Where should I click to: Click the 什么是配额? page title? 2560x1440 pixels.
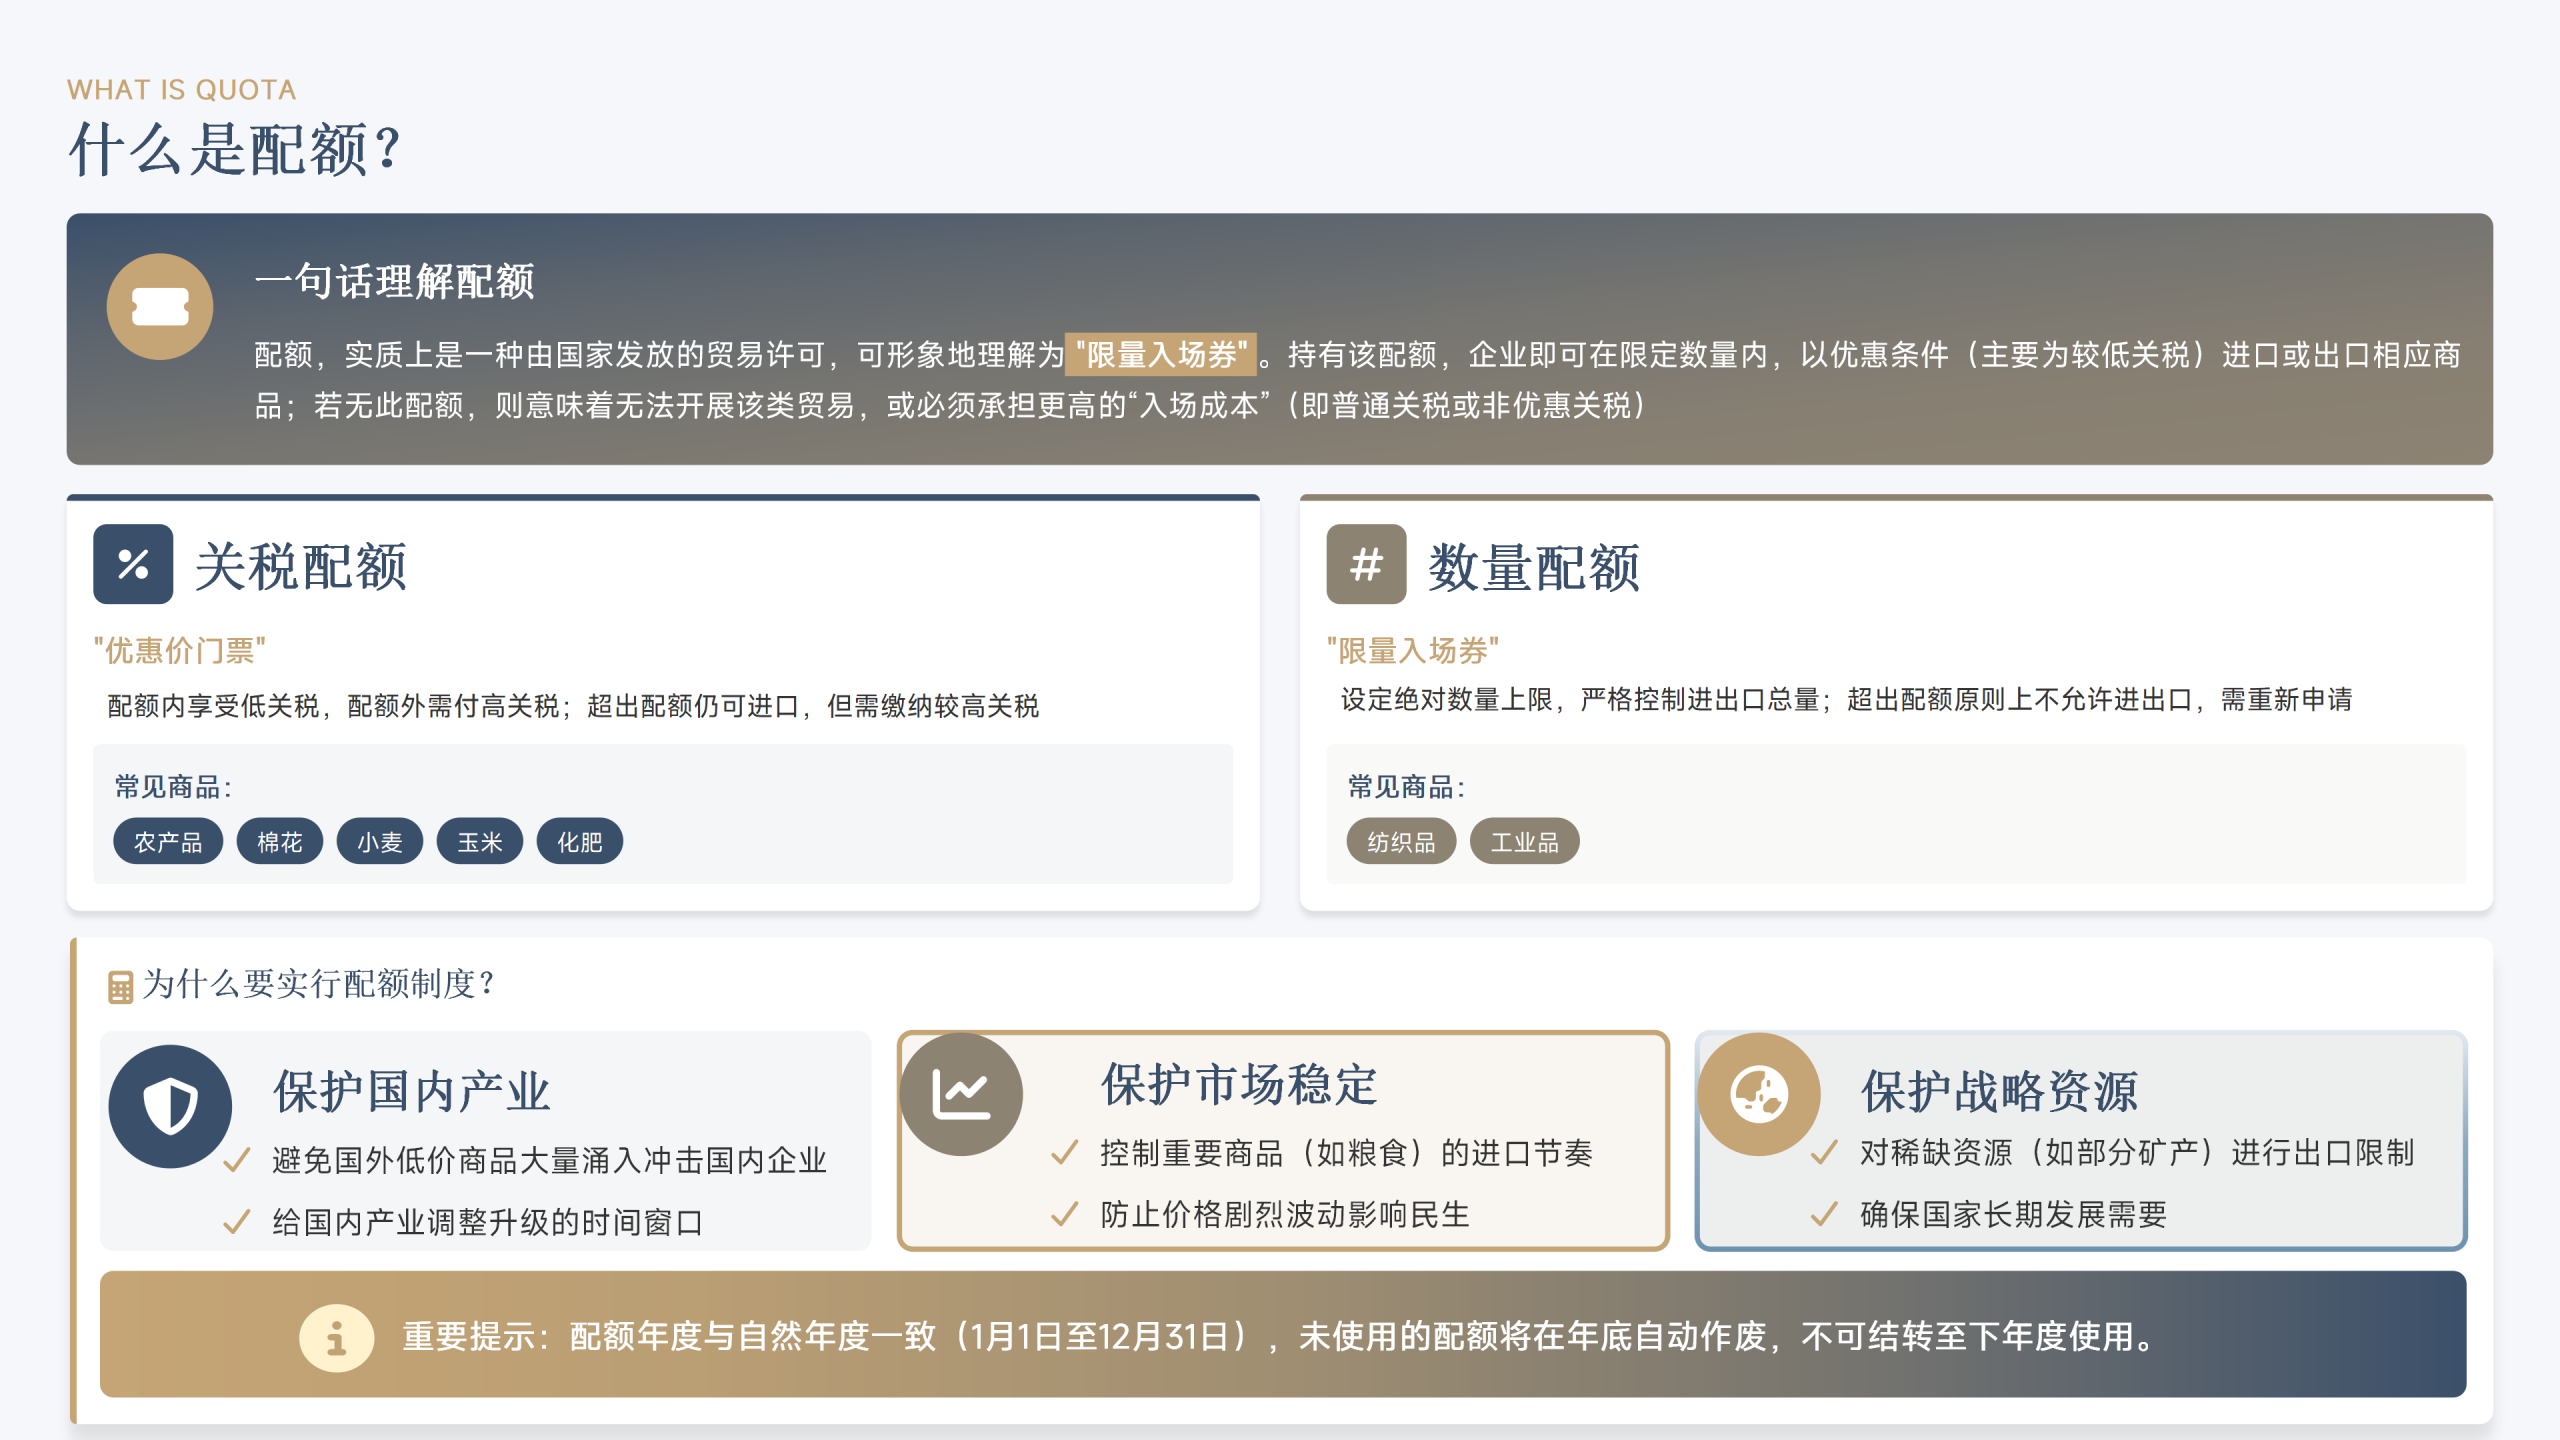[235, 150]
